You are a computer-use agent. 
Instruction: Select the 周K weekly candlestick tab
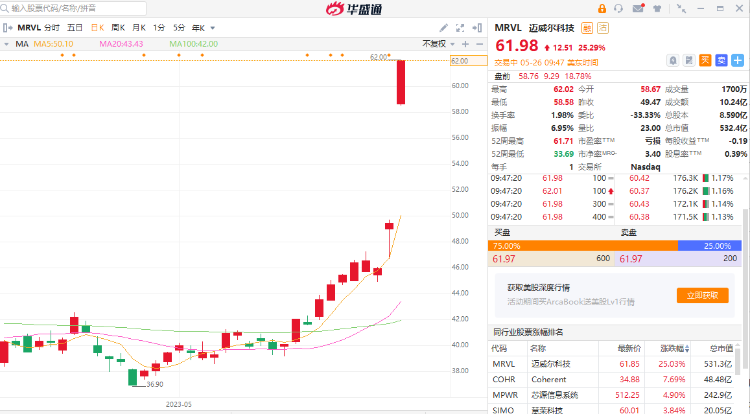[118, 28]
